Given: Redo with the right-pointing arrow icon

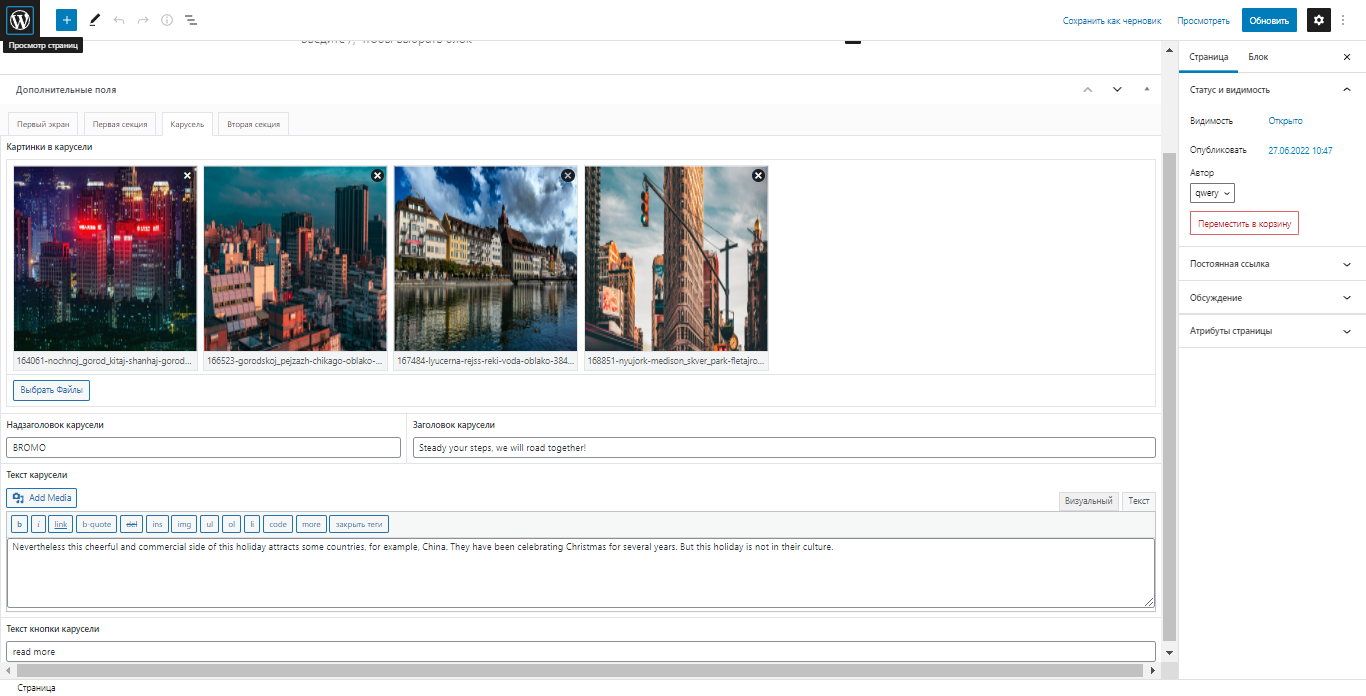Looking at the screenshot, I should pyautogui.click(x=143, y=19).
